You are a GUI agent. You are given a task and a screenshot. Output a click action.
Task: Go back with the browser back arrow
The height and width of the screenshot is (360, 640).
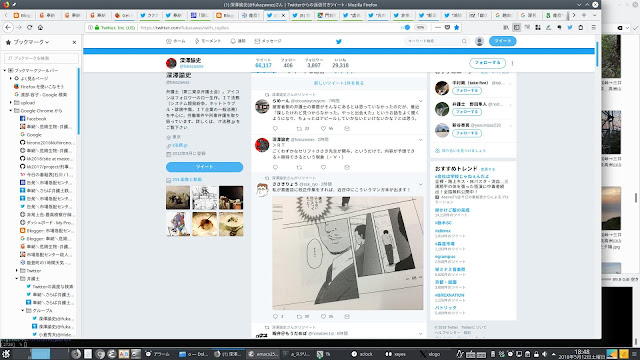pos(8,27)
